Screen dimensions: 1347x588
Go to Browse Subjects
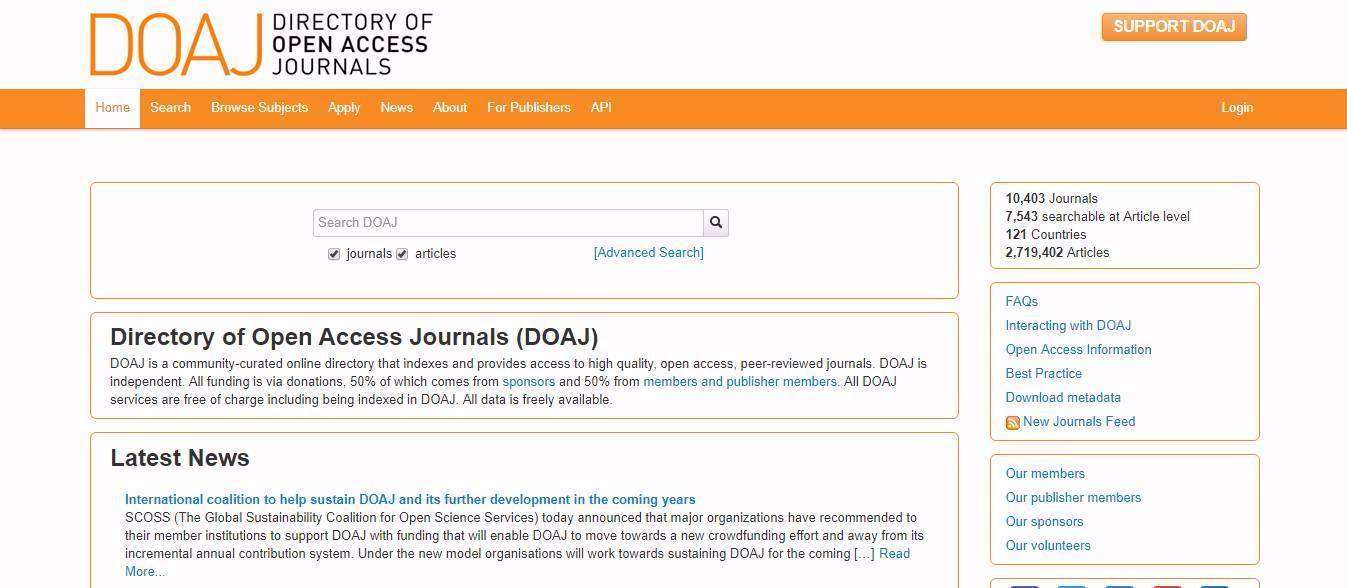259,108
